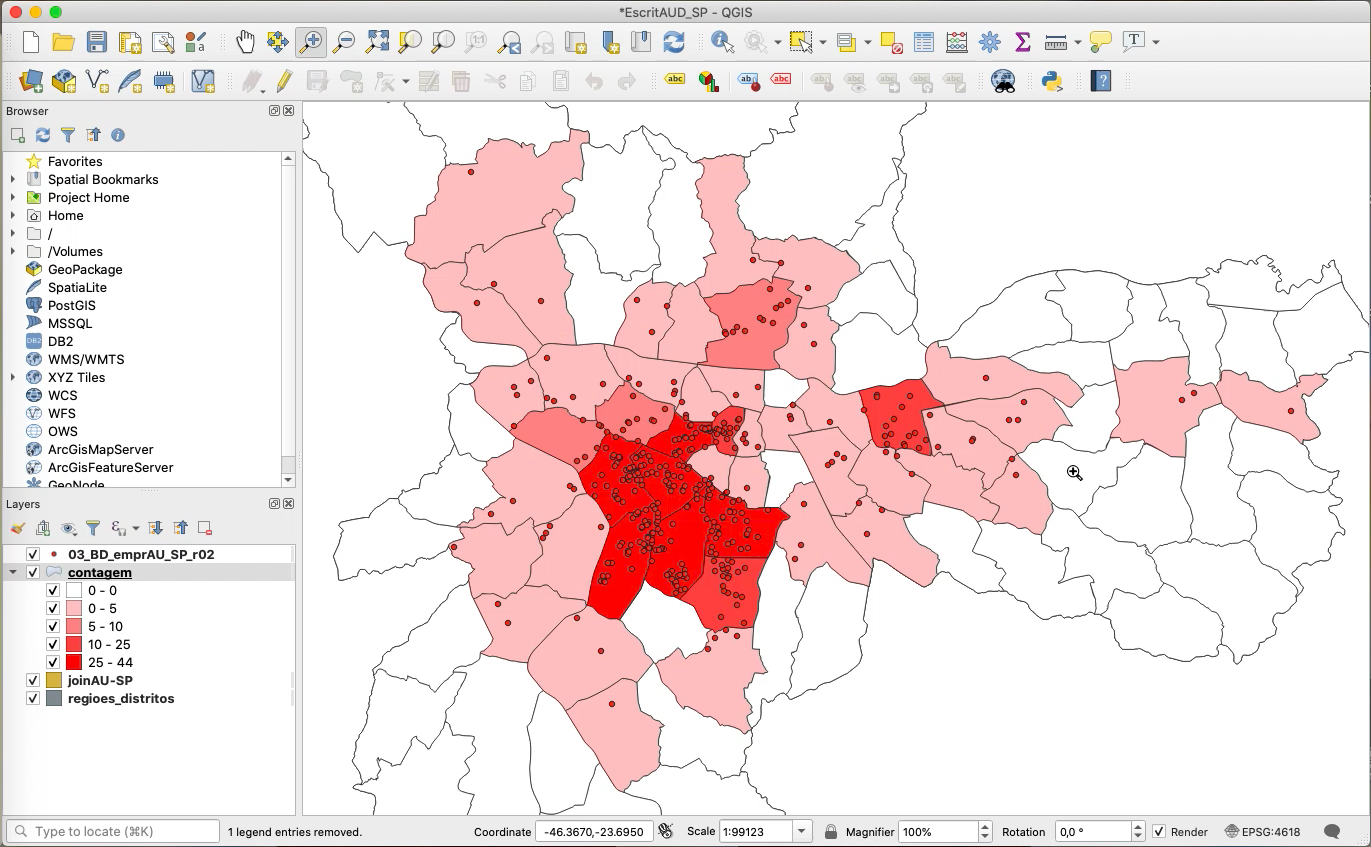Disable the Render checkbox in status bar

pos(1159,832)
